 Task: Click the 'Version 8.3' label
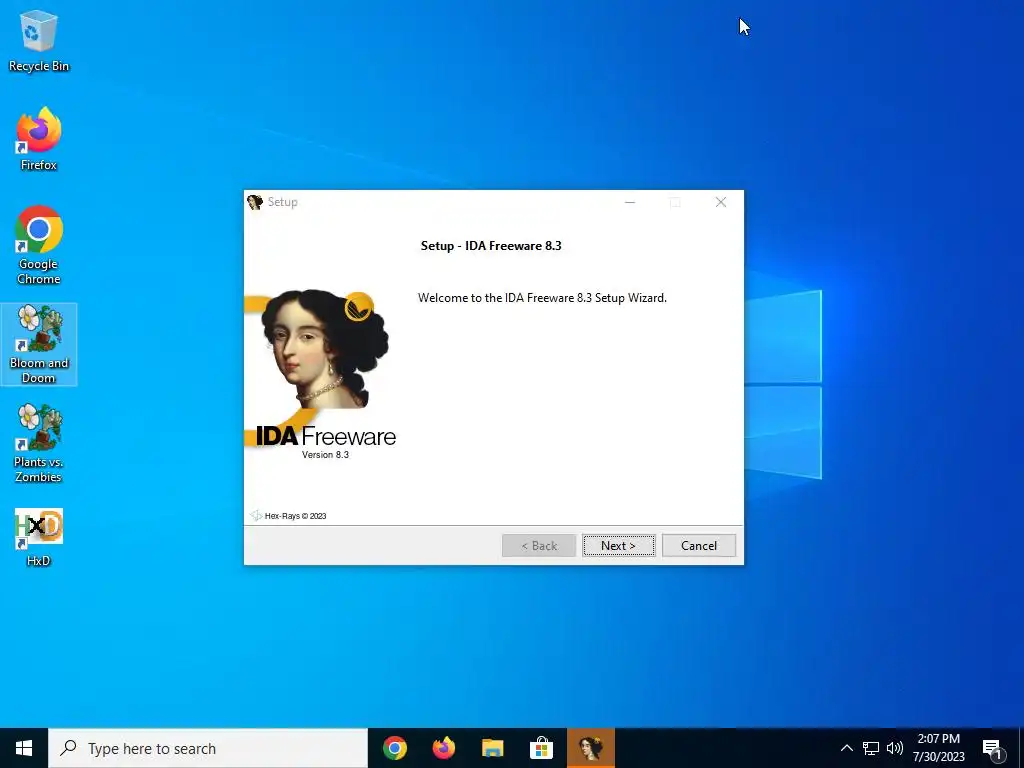coord(325,455)
